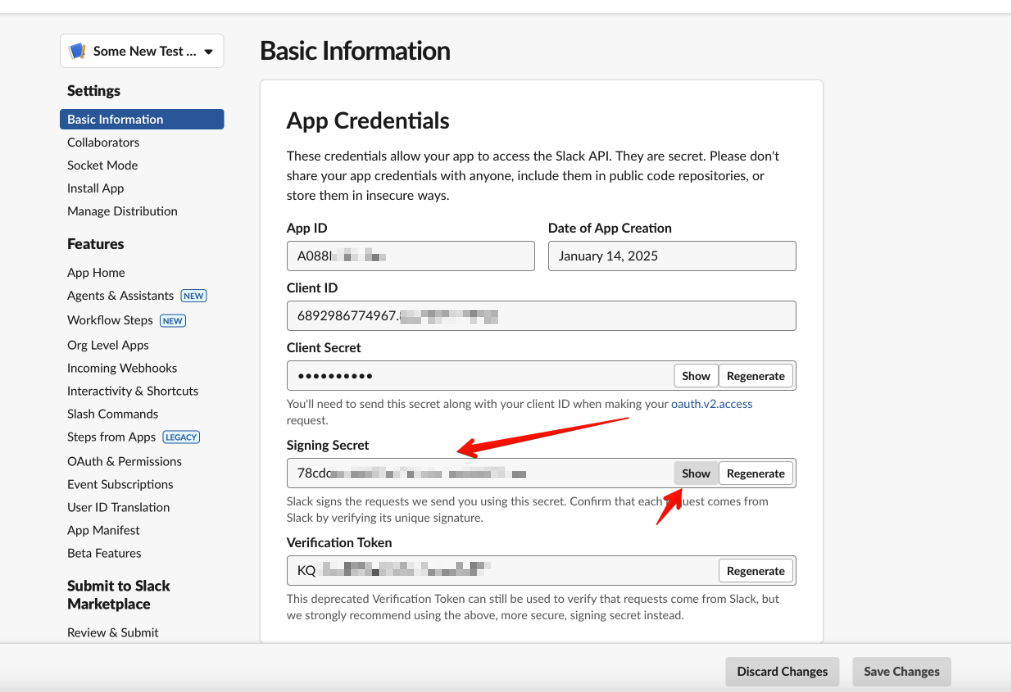Regenerate the Verification Token

755,571
